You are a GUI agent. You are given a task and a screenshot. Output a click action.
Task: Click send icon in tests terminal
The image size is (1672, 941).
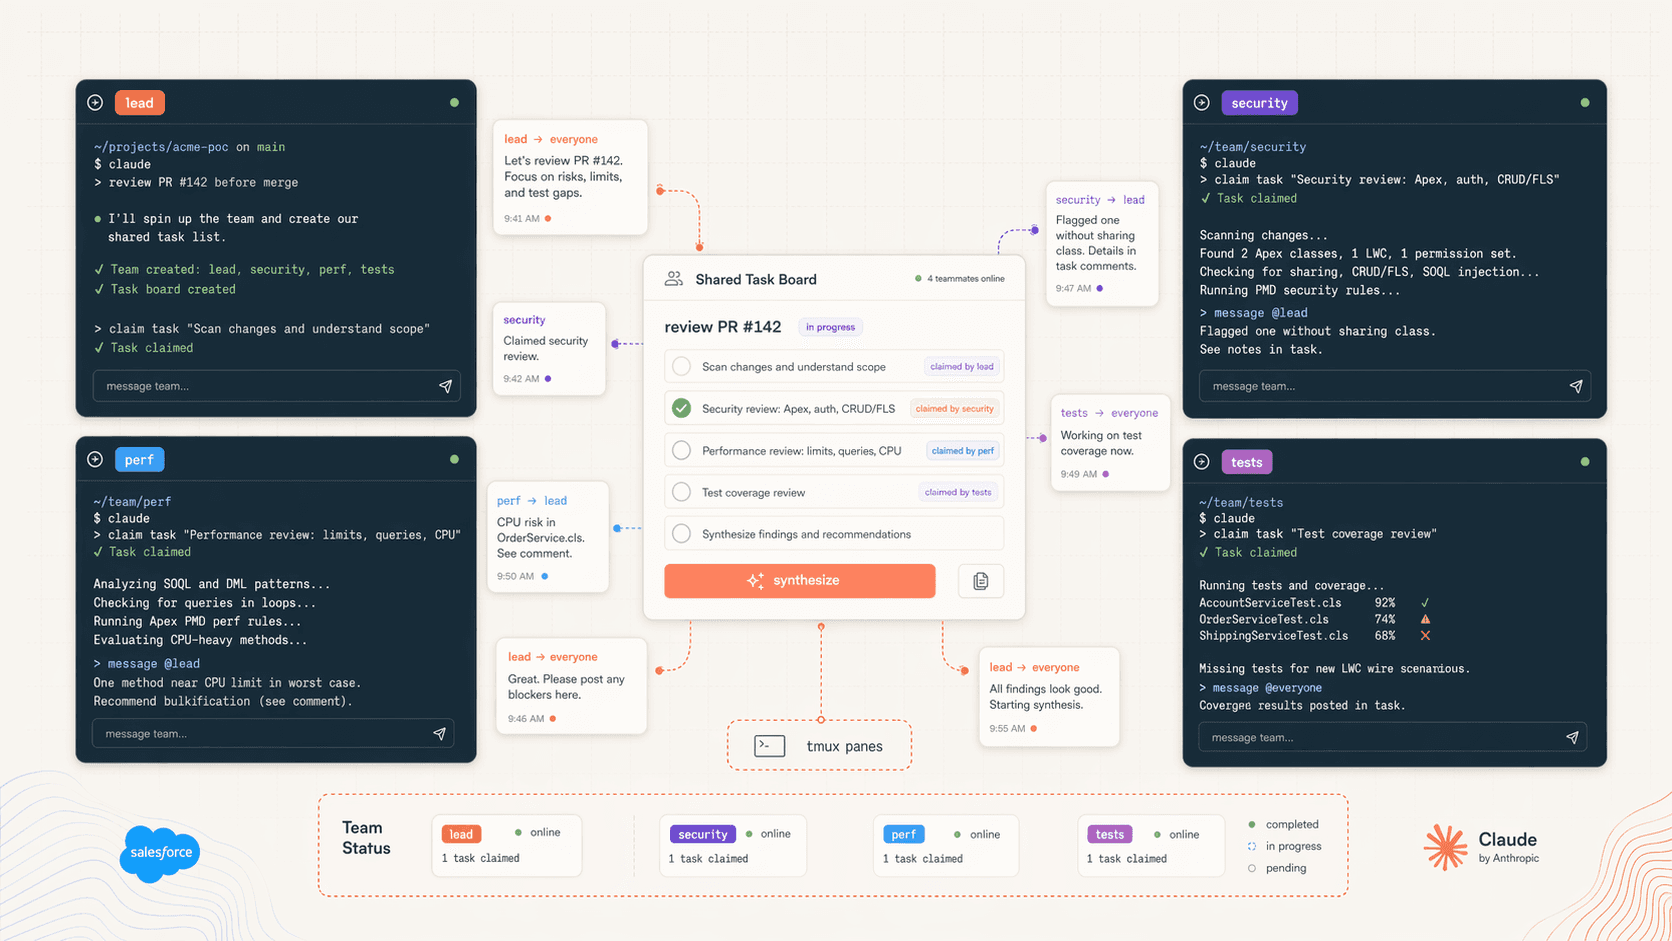tap(1572, 738)
